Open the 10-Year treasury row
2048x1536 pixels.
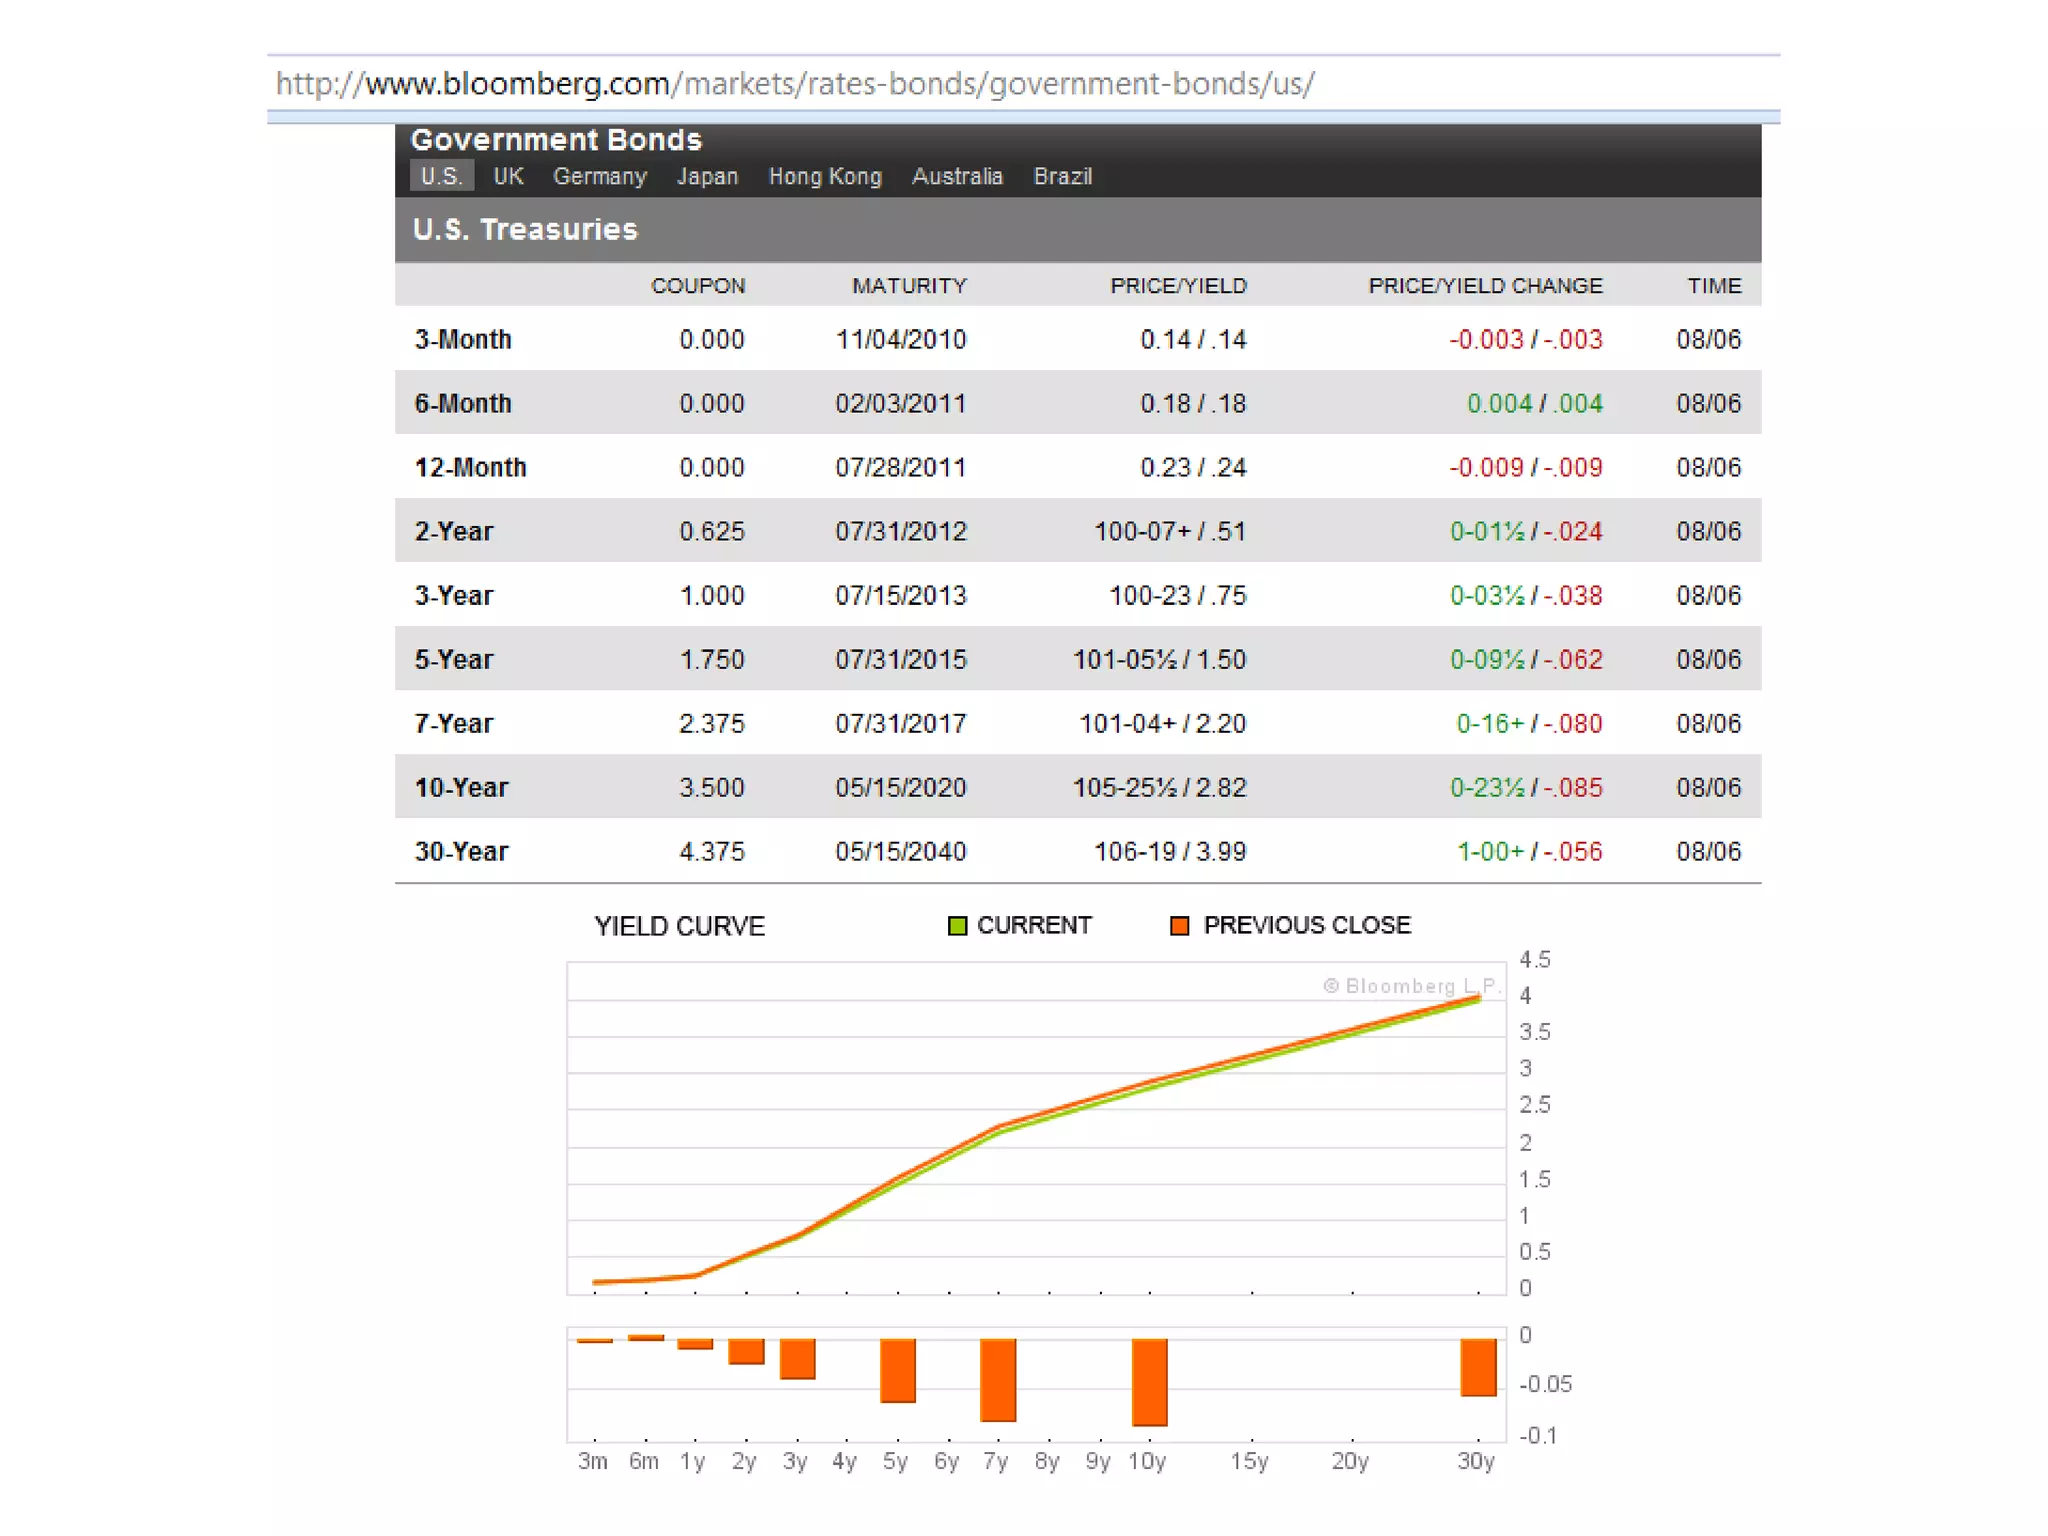(461, 788)
